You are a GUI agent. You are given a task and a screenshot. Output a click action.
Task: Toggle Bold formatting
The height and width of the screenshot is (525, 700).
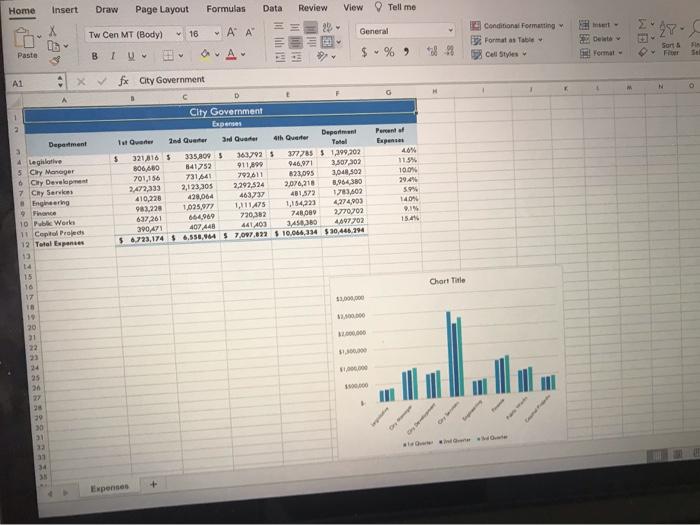[95, 56]
